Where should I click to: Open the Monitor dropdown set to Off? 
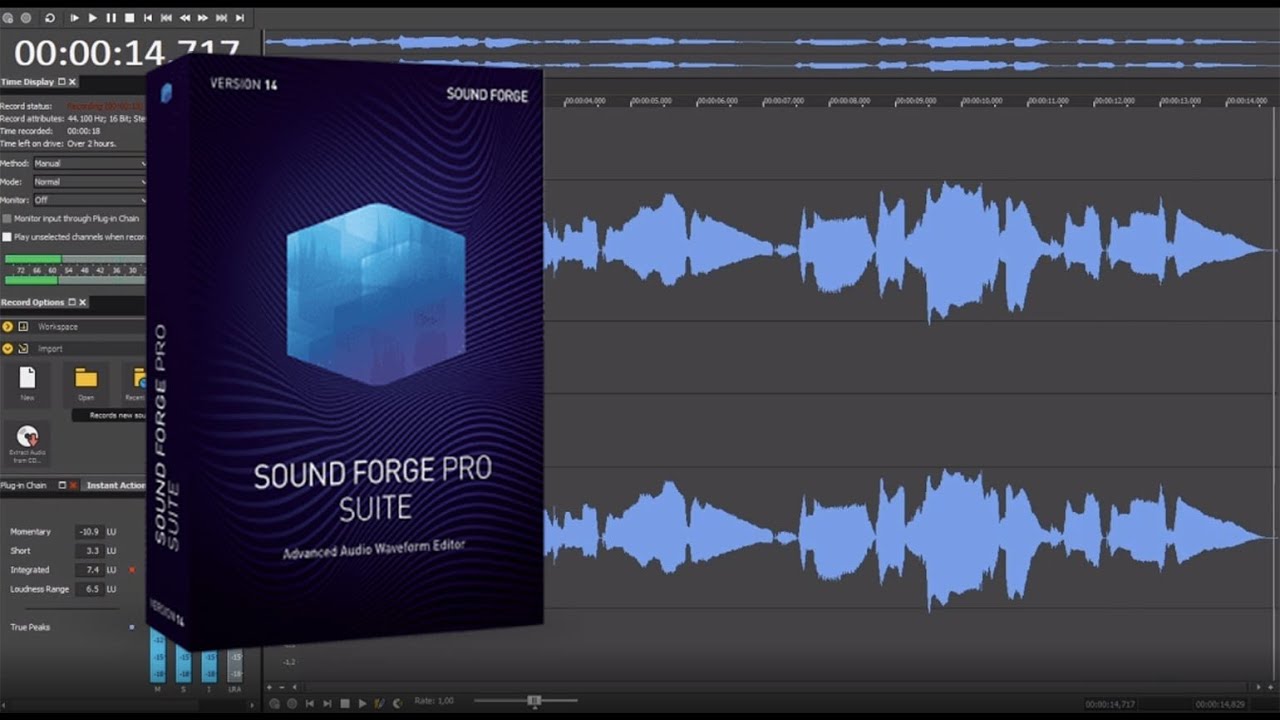click(x=90, y=200)
